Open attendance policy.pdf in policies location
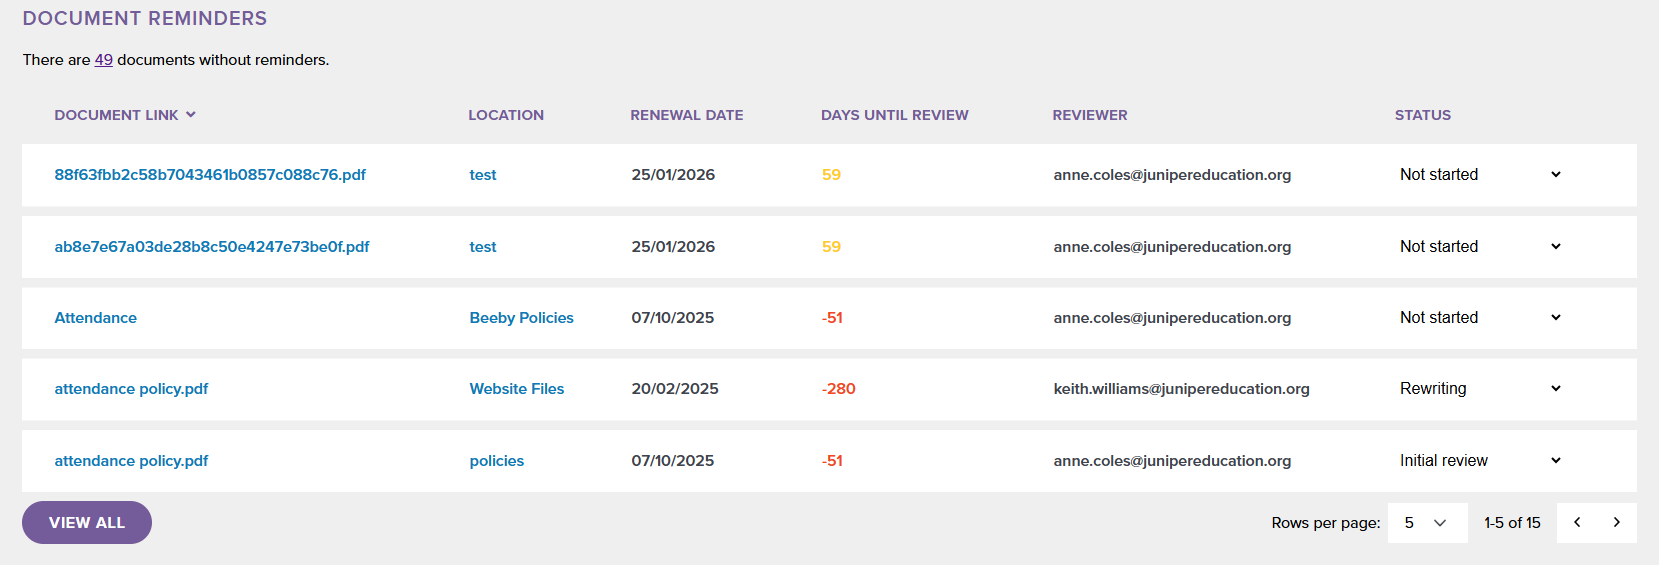The width and height of the screenshot is (1659, 565). [x=131, y=461]
